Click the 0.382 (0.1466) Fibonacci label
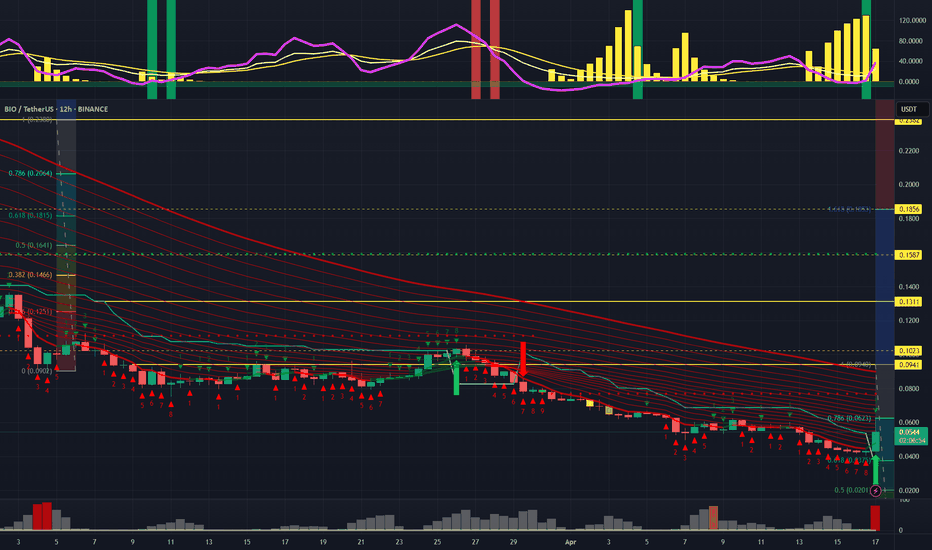932x550 pixels. (x=30, y=275)
